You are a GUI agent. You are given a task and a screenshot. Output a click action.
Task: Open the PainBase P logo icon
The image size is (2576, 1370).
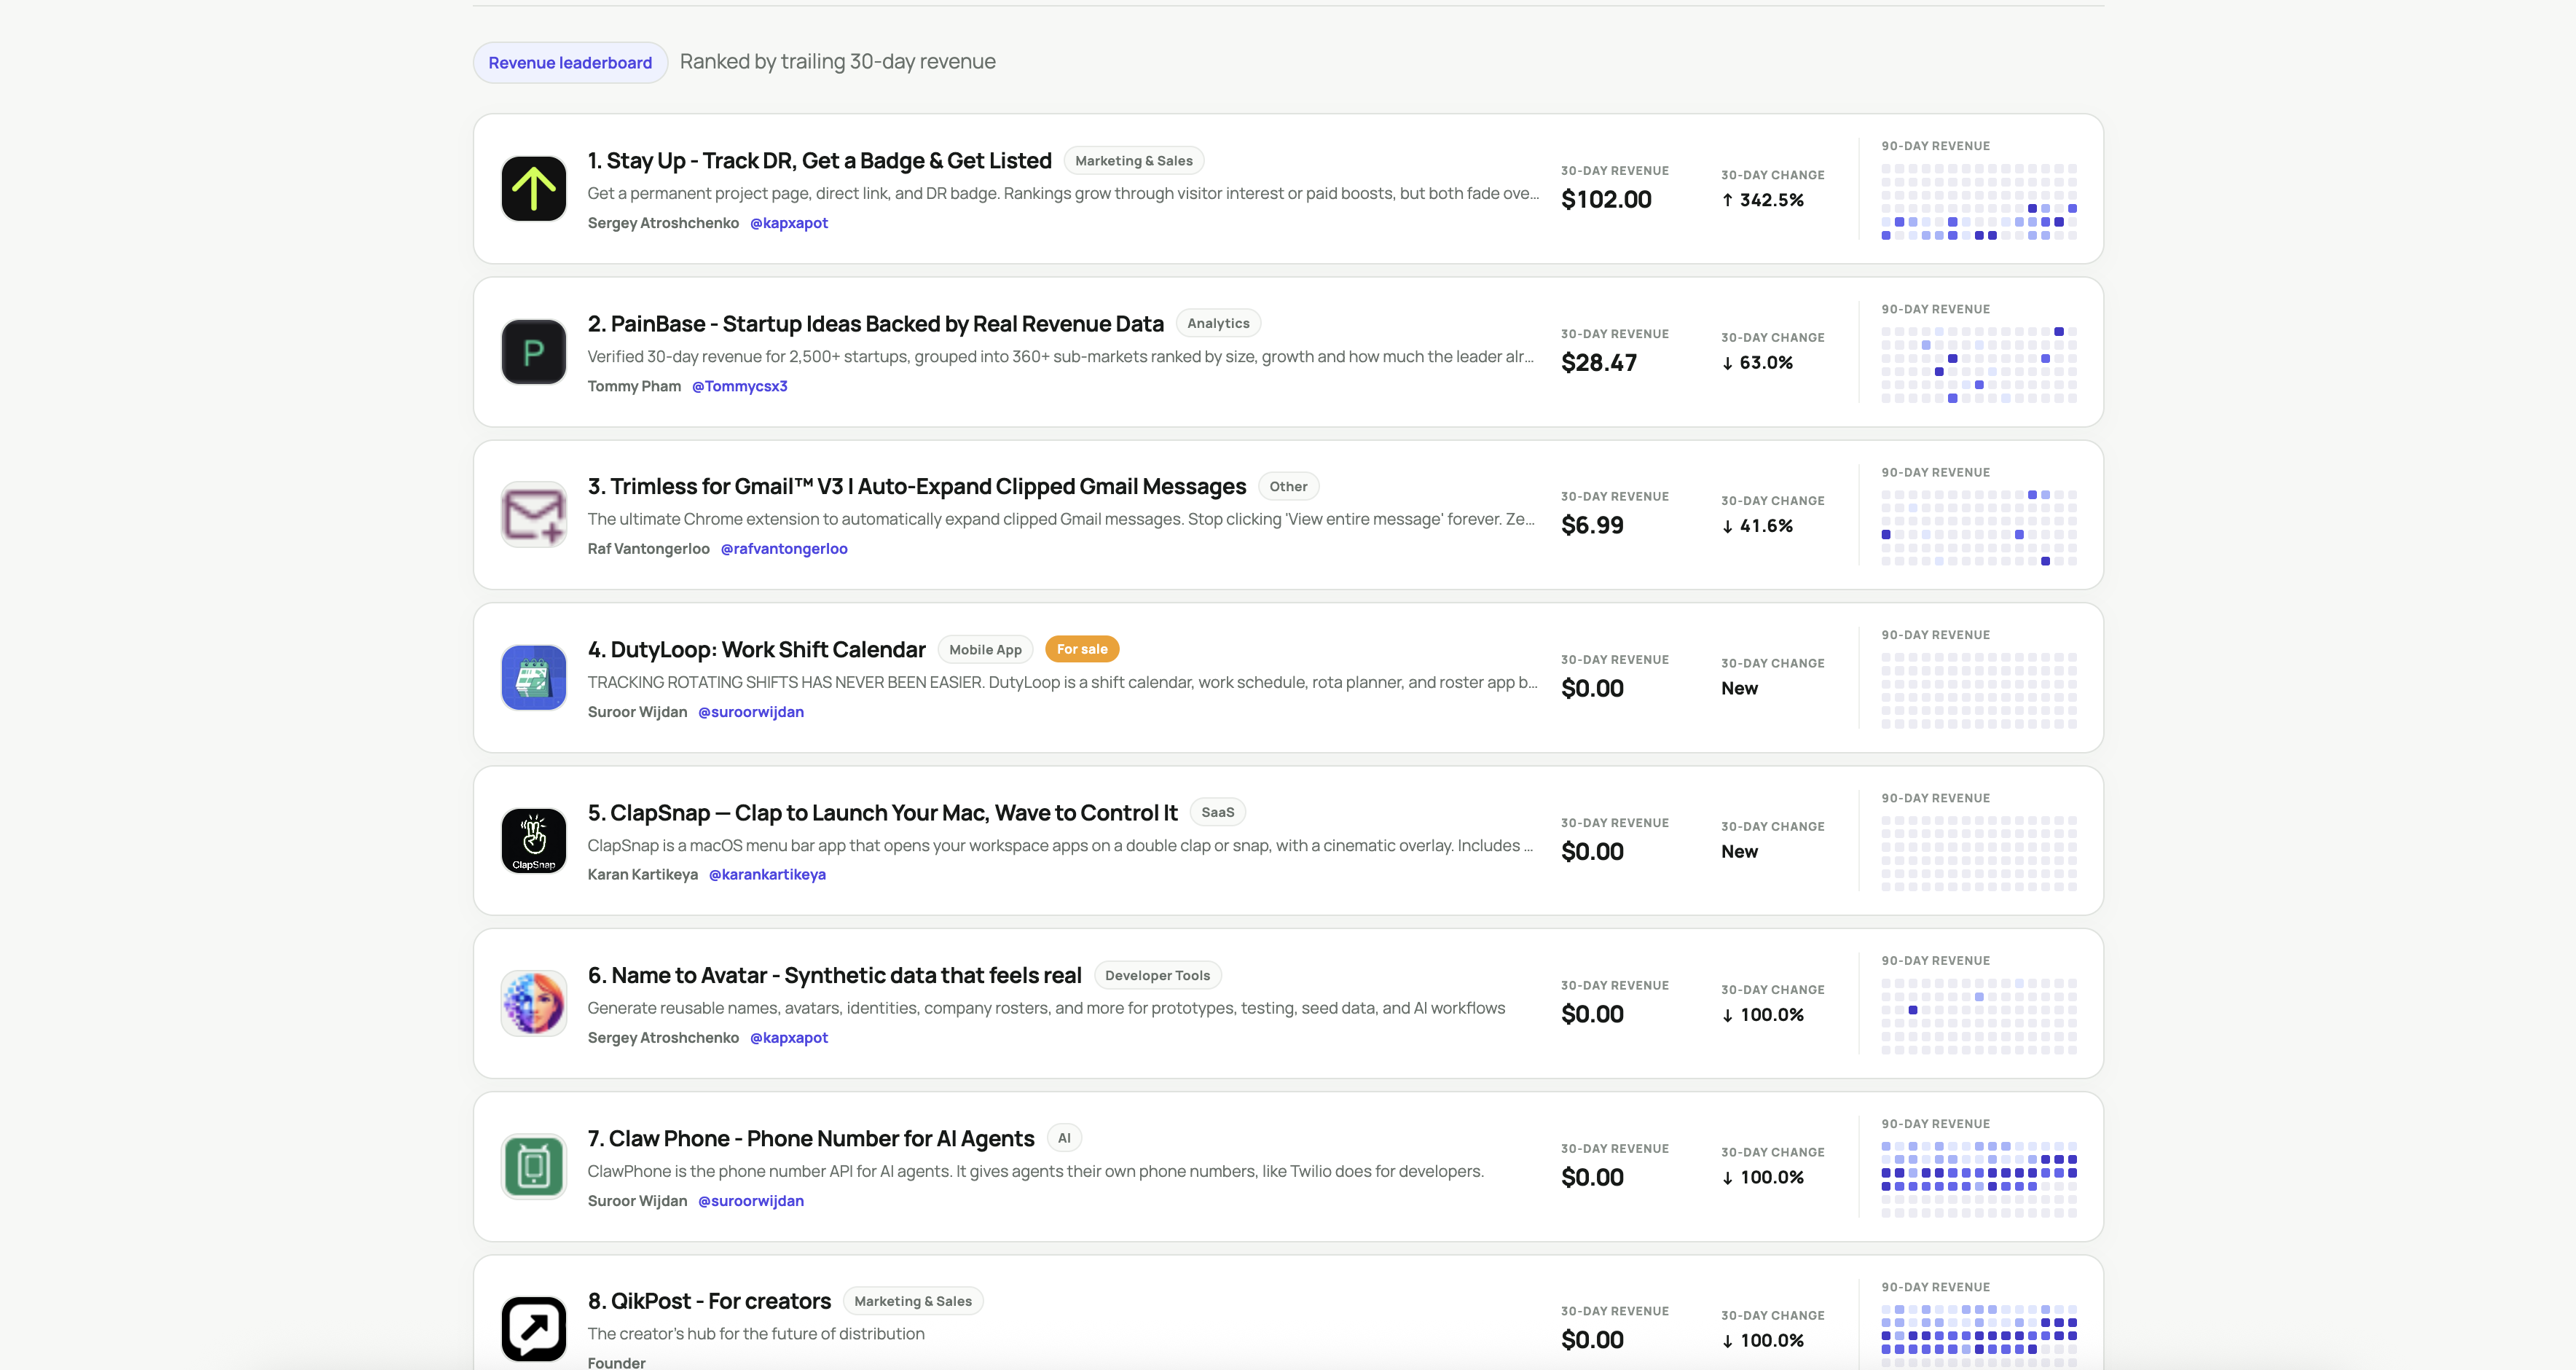click(533, 352)
